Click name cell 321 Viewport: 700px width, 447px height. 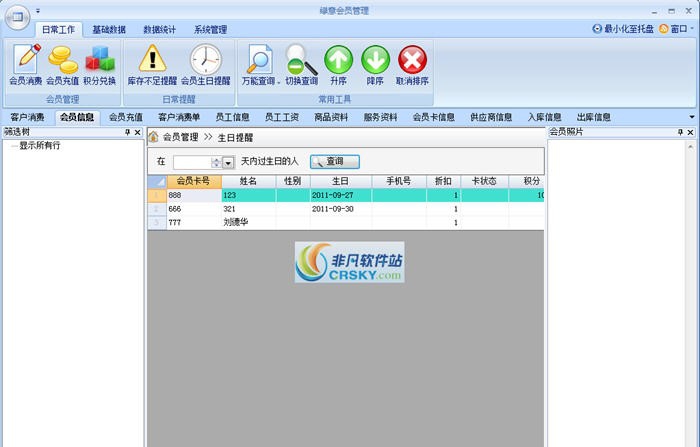[249, 209]
